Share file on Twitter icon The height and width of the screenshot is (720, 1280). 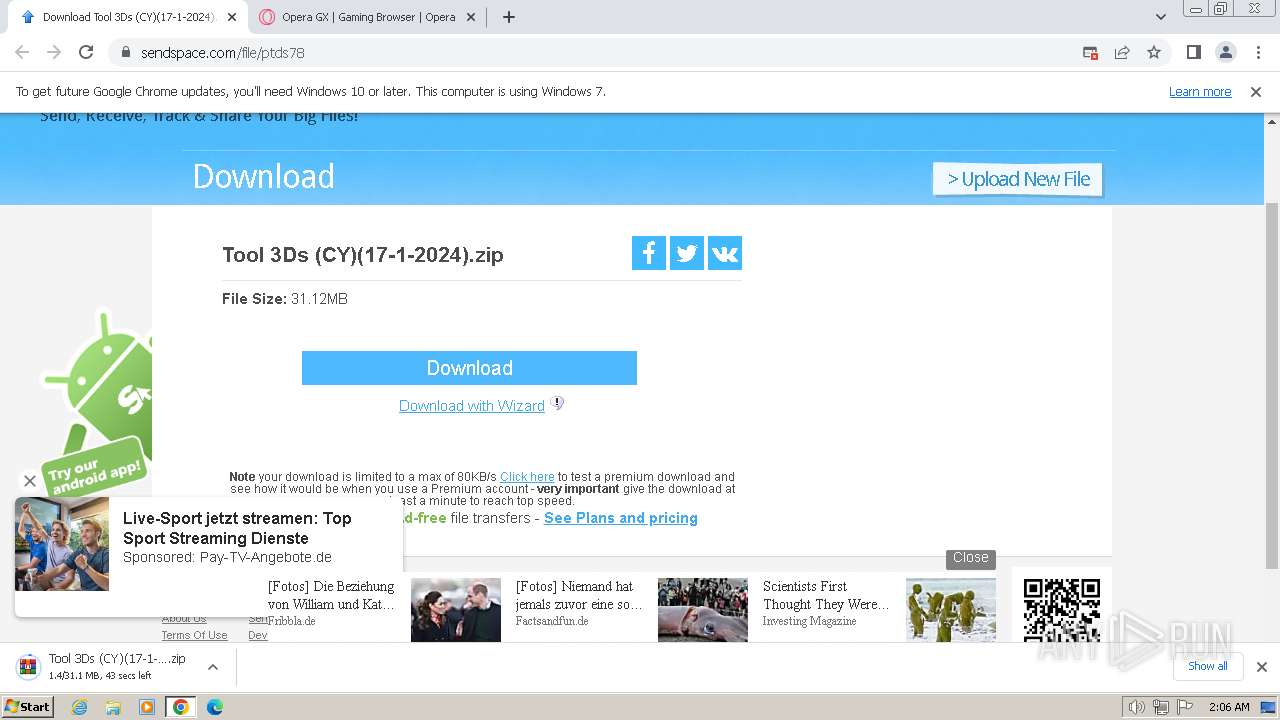coord(687,253)
